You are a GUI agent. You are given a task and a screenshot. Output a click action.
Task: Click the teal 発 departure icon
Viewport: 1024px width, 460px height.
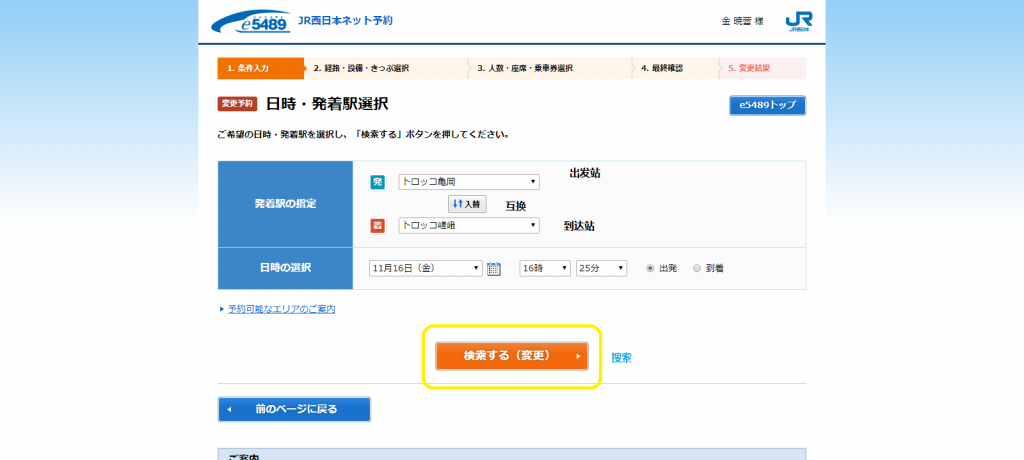(x=377, y=182)
